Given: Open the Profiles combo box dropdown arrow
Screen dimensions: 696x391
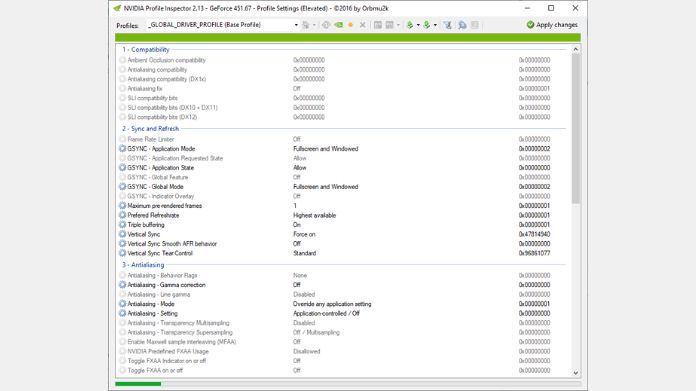Looking at the screenshot, I should point(296,25).
